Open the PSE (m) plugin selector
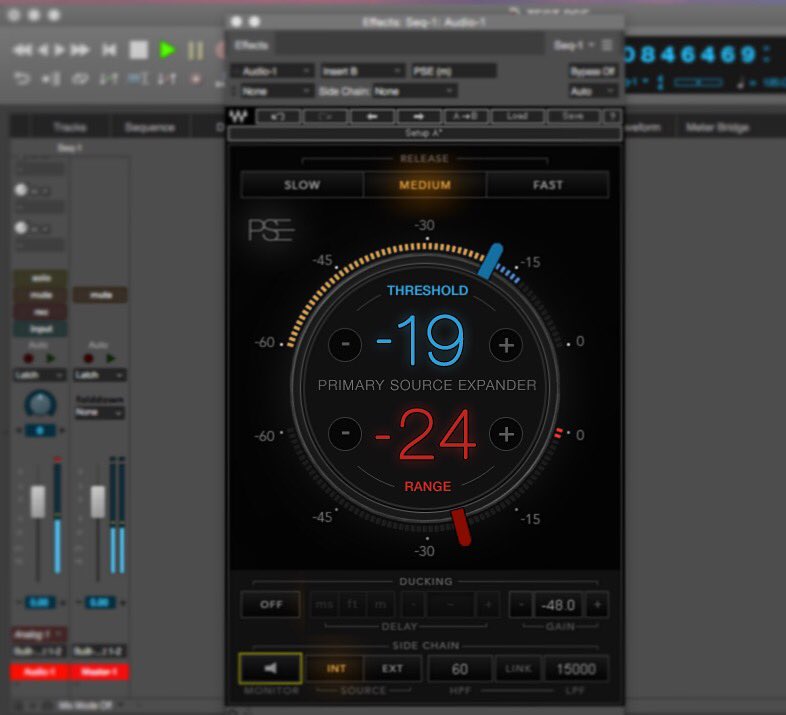The image size is (786, 715). 454,71
